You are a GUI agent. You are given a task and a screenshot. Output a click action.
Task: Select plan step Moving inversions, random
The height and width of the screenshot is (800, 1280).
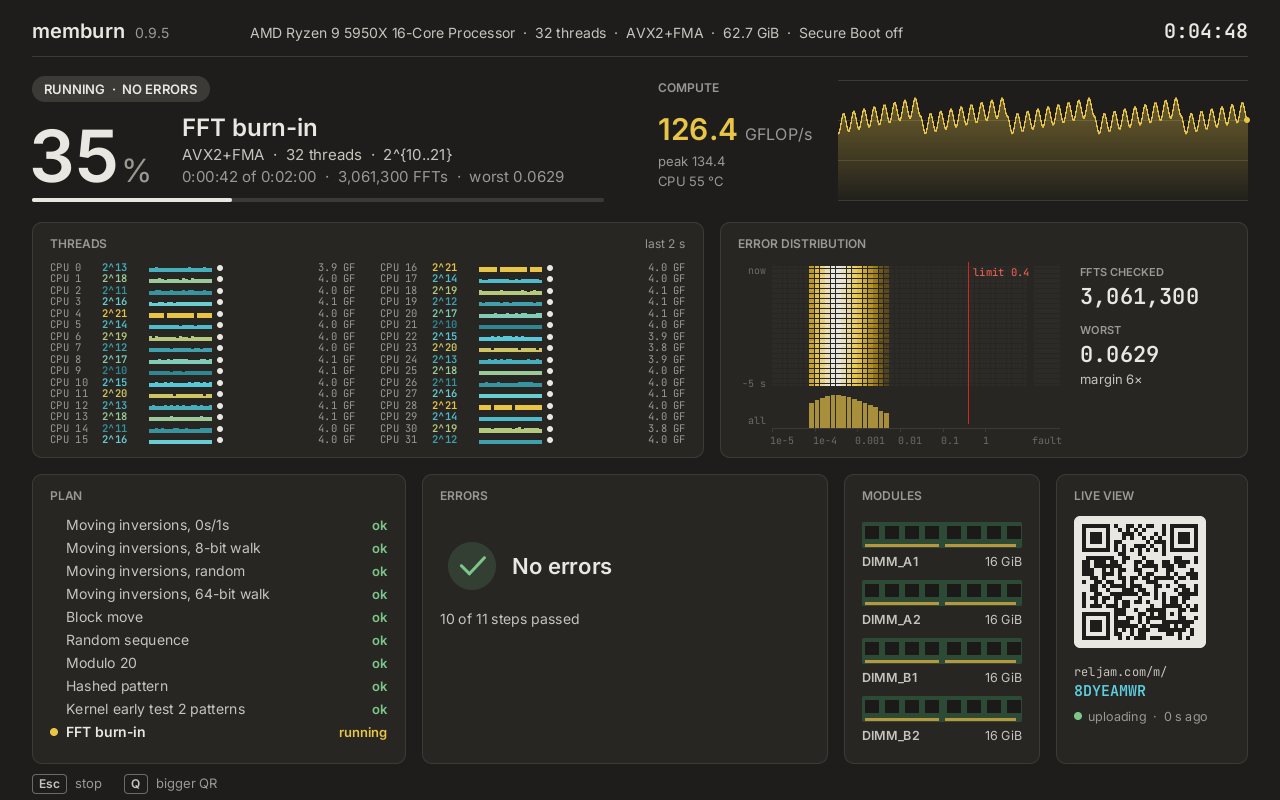click(x=219, y=571)
